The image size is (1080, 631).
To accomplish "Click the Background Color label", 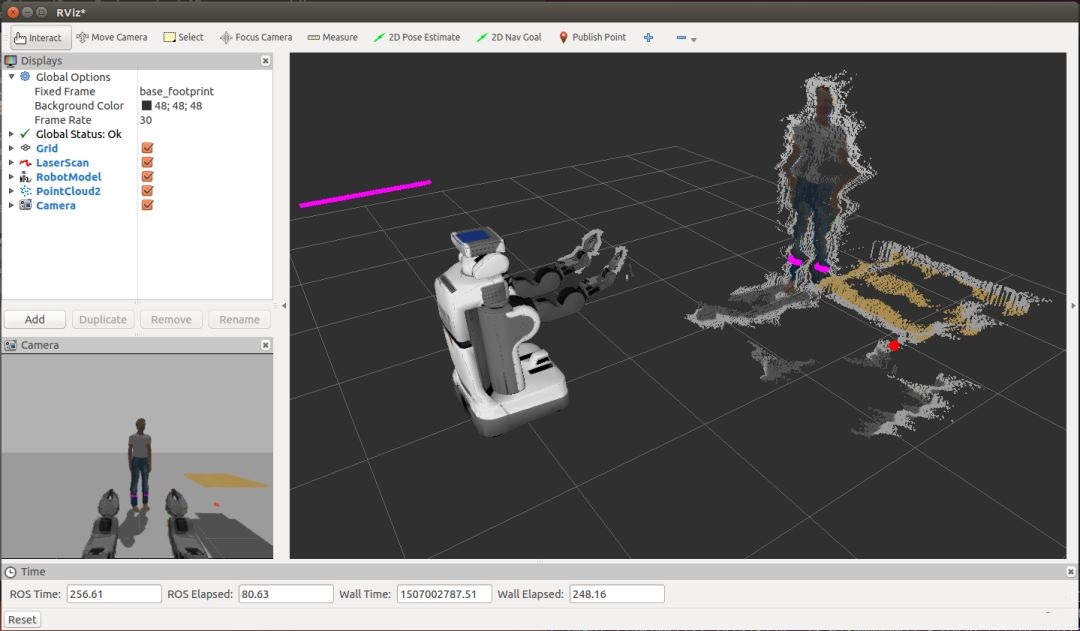I will coord(79,105).
